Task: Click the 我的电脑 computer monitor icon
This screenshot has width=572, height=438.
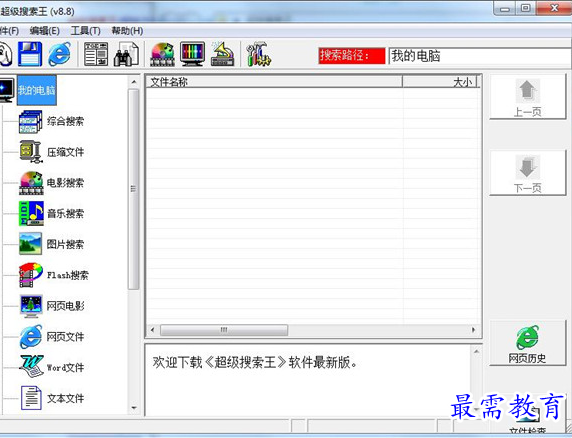Action: pos(7,89)
